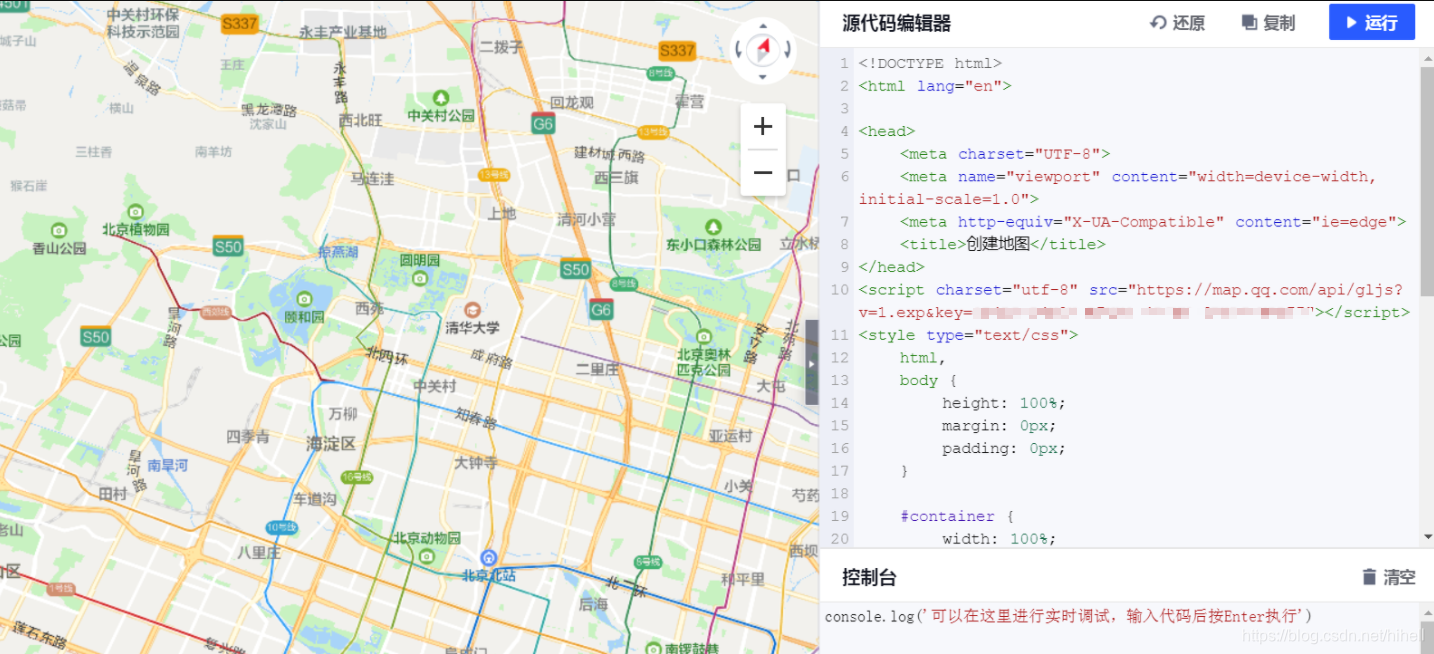The image size is (1434, 654).
Task: Rotate map clockwise using right compass arrow
Action: [787, 49]
